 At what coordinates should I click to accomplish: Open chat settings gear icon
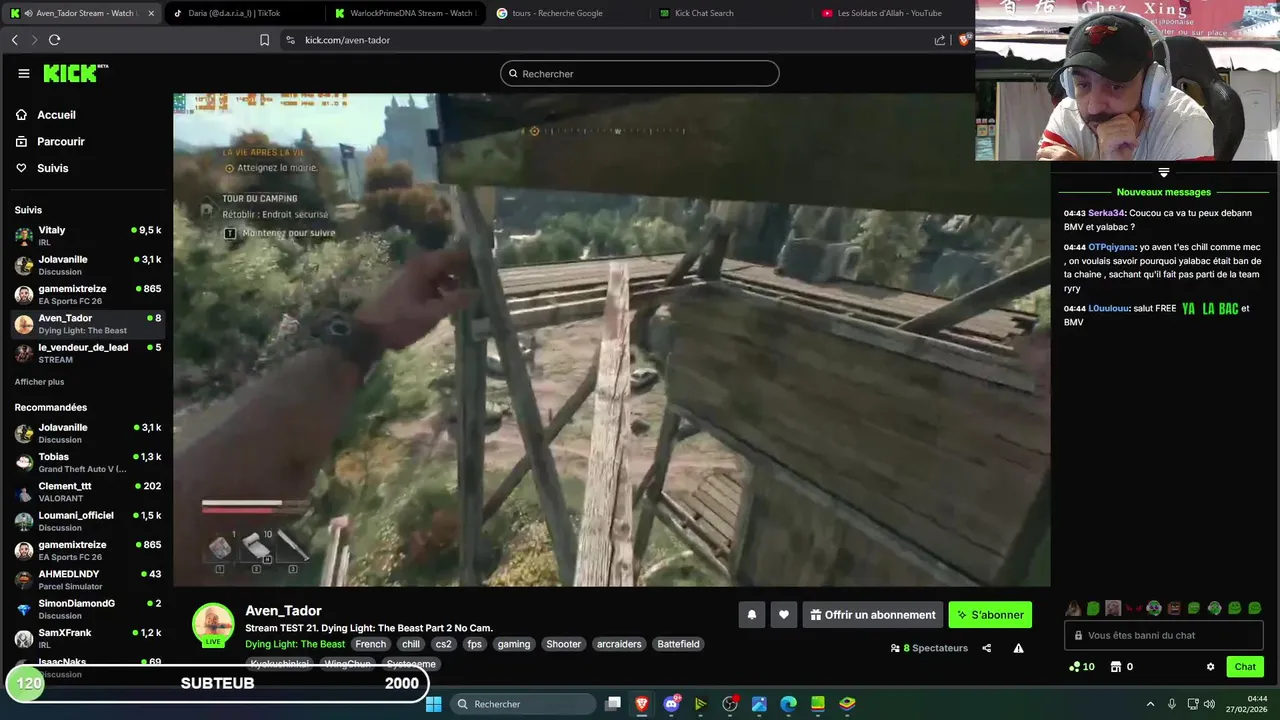(x=1210, y=667)
